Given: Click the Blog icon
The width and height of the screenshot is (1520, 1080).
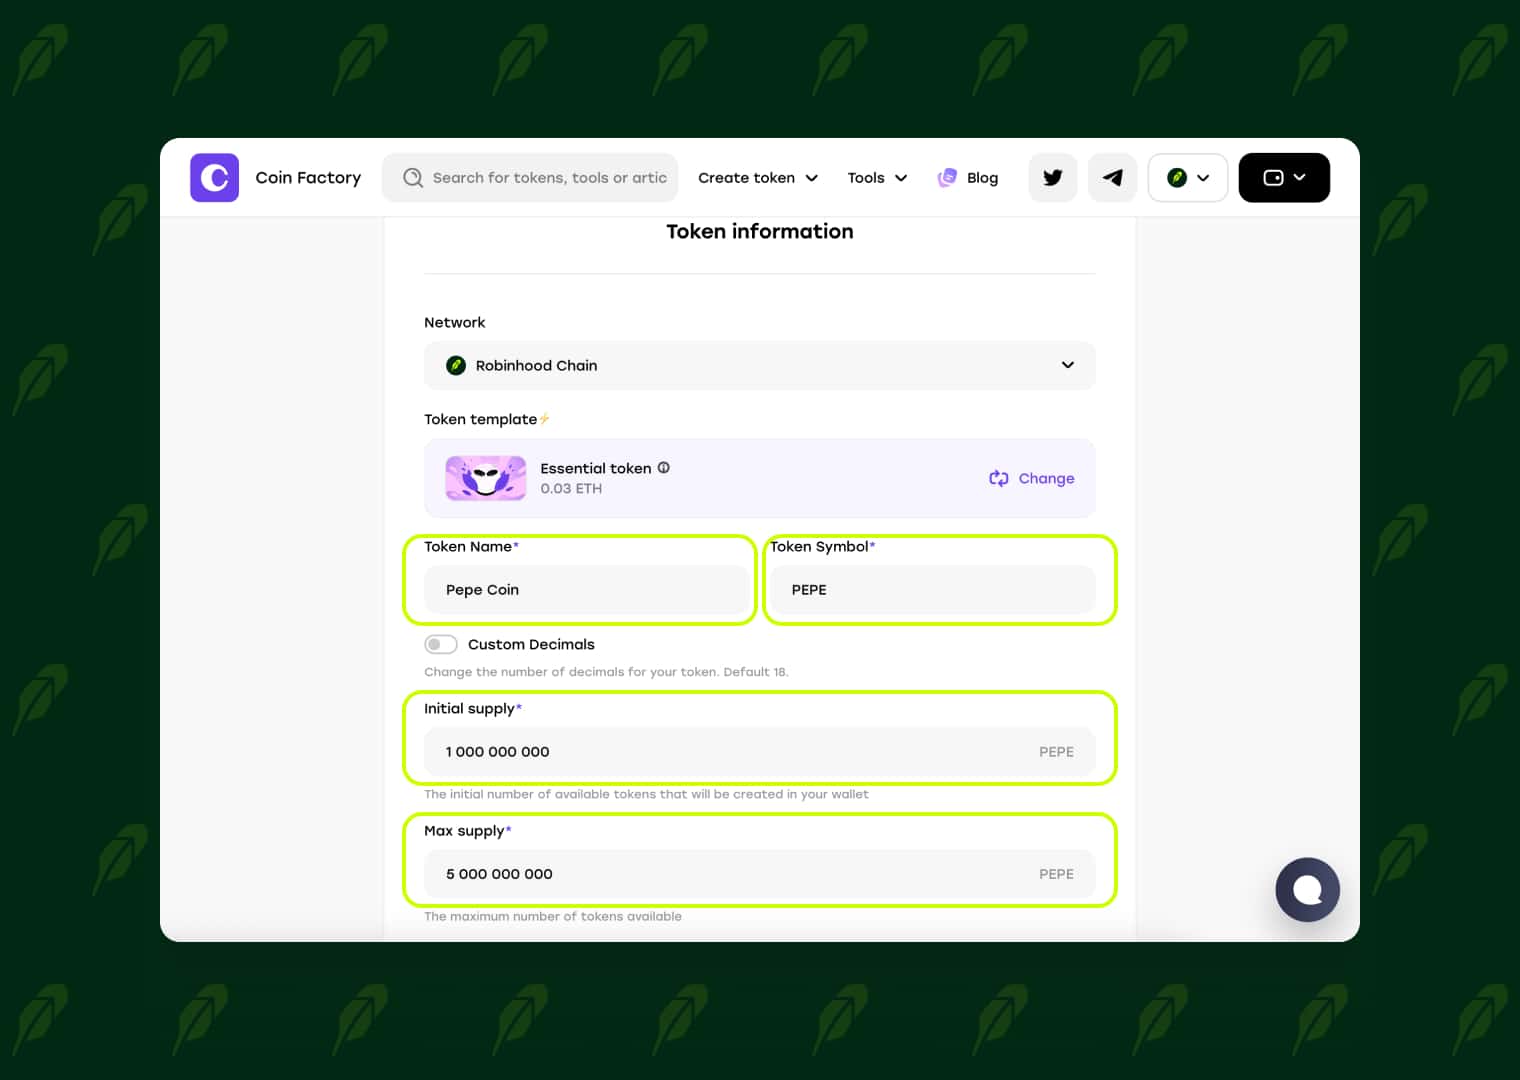Looking at the screenshot, I should [947, 178].
